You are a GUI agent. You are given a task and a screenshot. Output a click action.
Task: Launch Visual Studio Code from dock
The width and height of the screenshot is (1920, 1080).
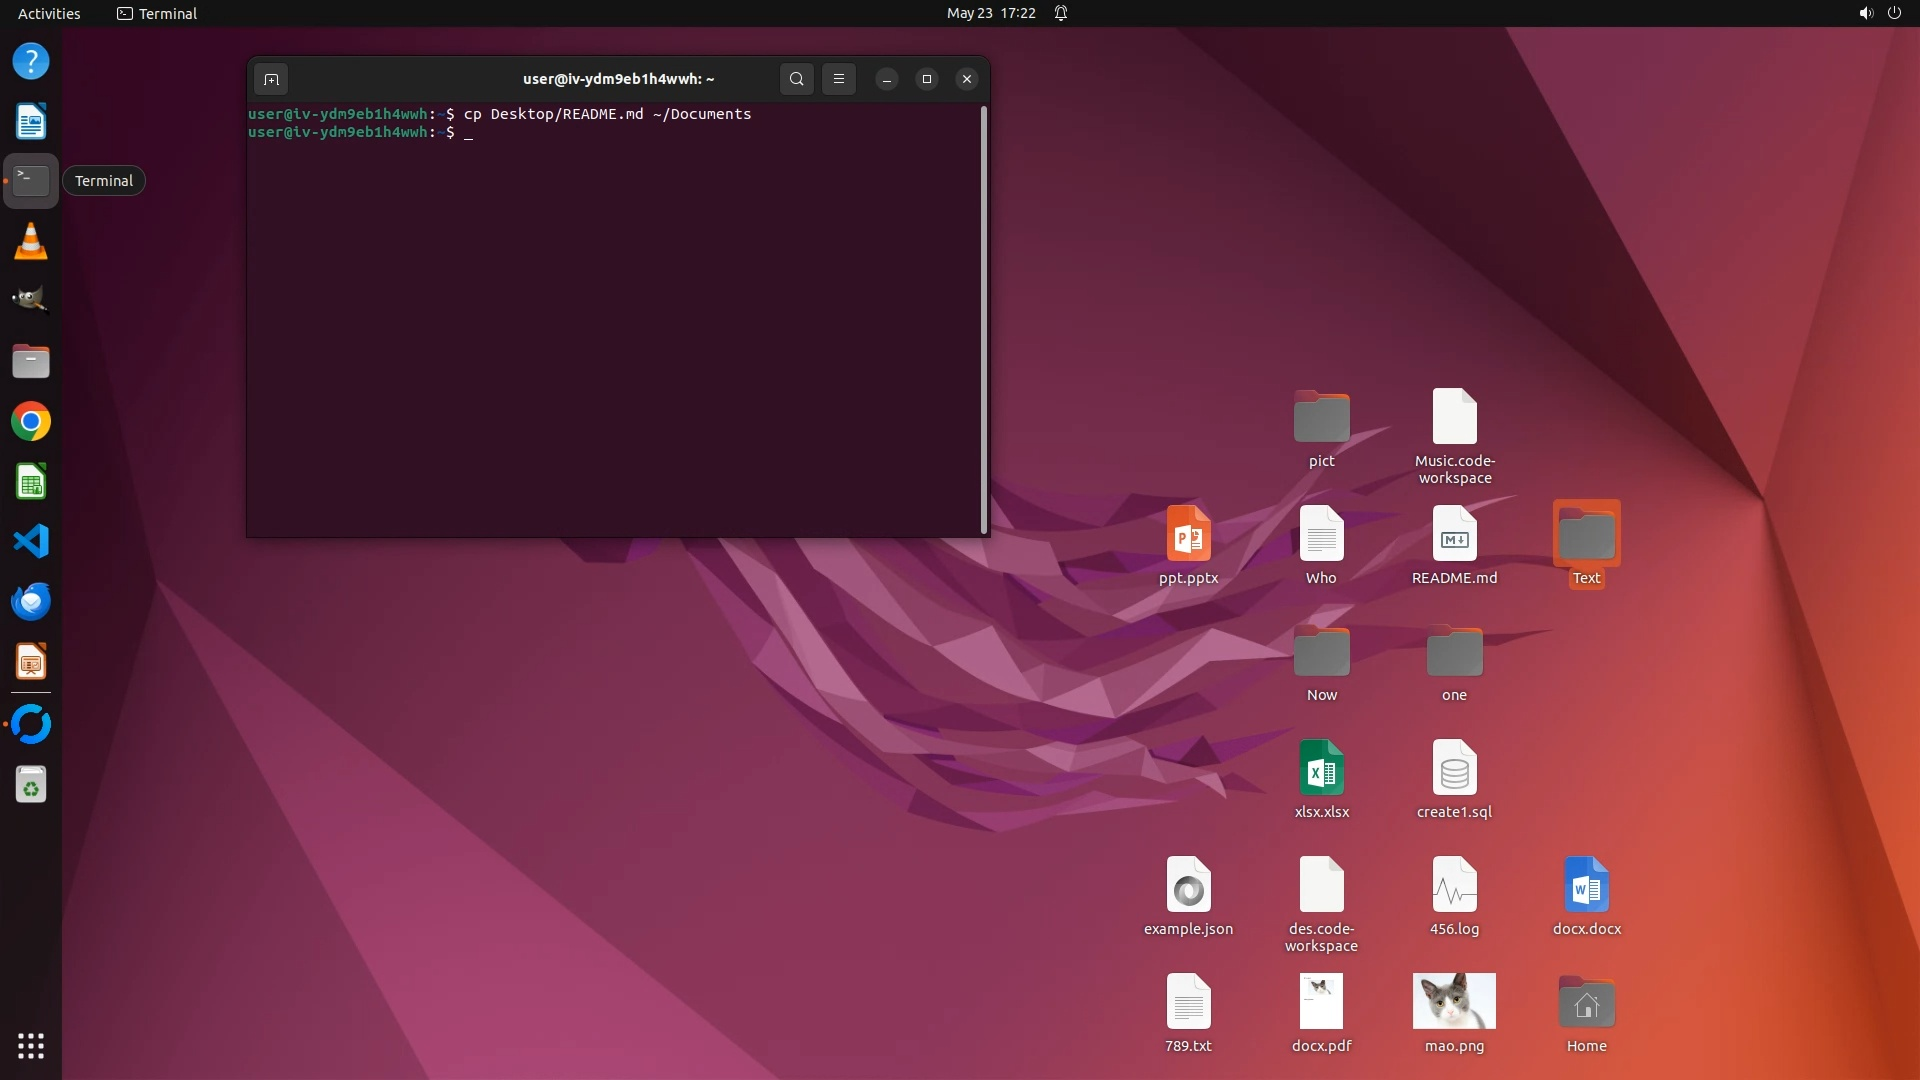[x=31, y=542]
